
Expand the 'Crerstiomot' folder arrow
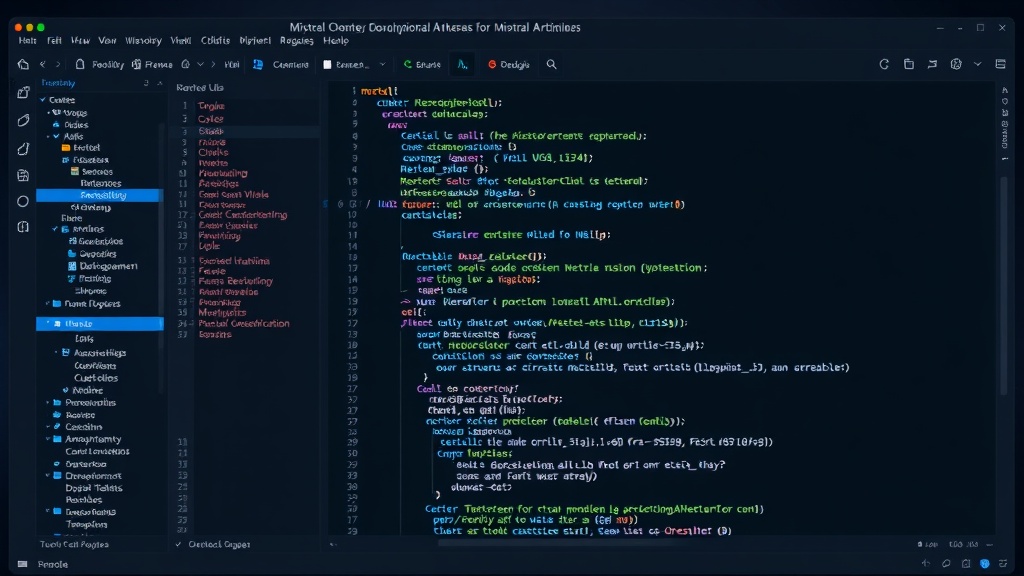click(x=48, y=475)
